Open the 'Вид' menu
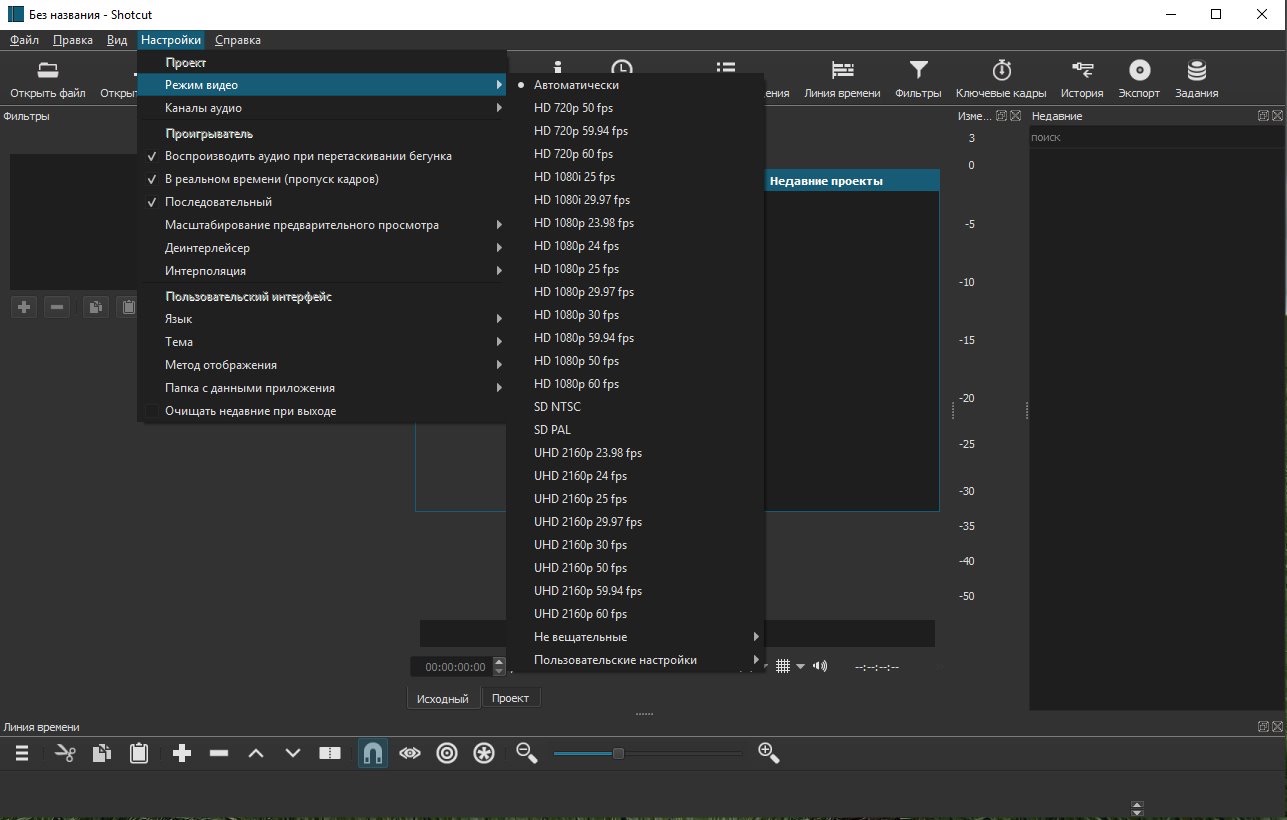Viewport: 1287px width, 820px height. pos(117,40)
